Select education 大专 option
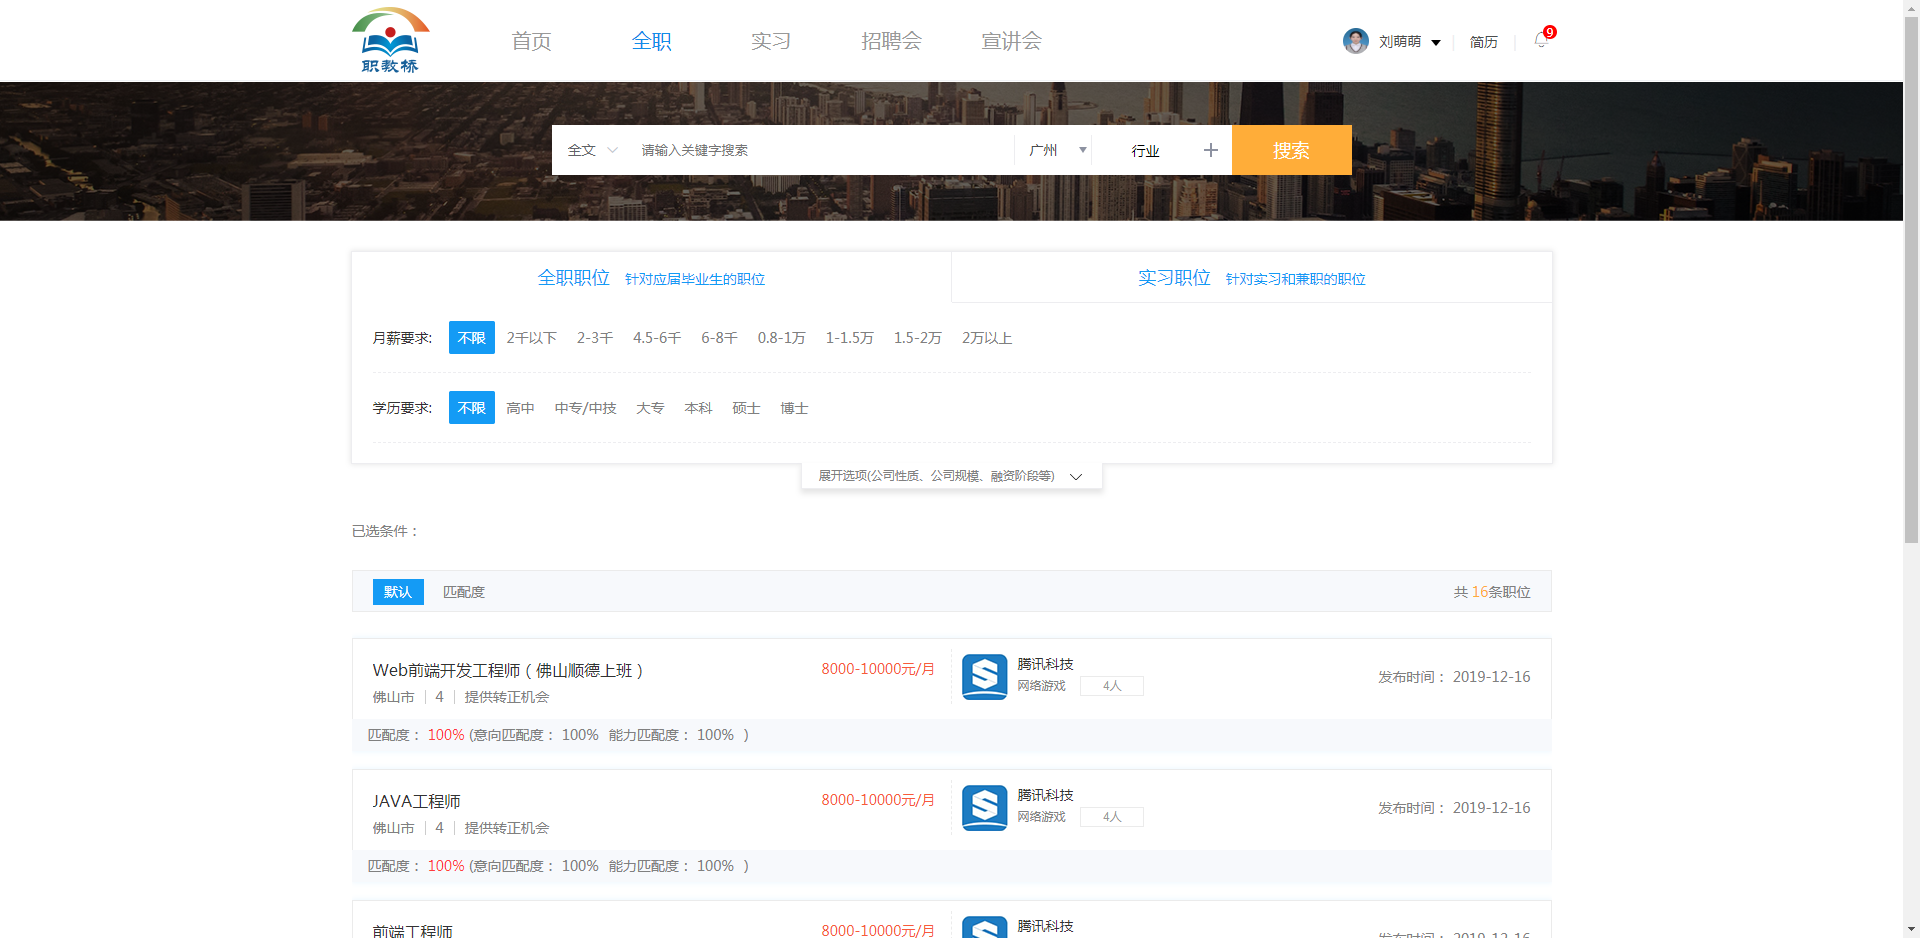The image size is (1920, 938). point(650,408)
